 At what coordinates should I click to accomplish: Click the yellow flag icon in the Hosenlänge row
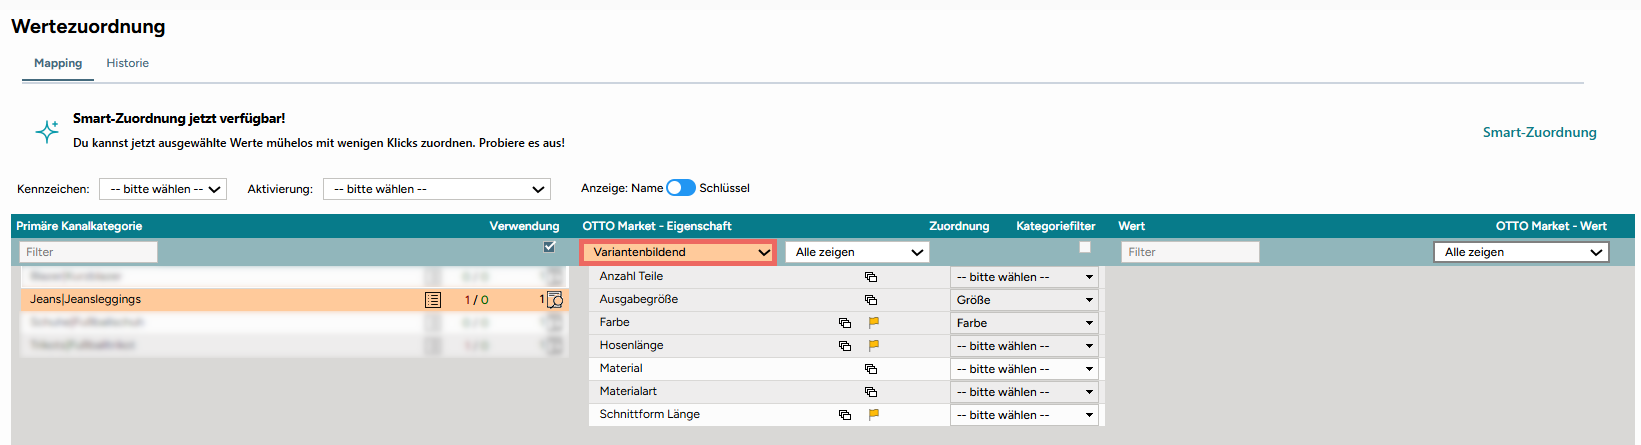(x=873, y=346)
